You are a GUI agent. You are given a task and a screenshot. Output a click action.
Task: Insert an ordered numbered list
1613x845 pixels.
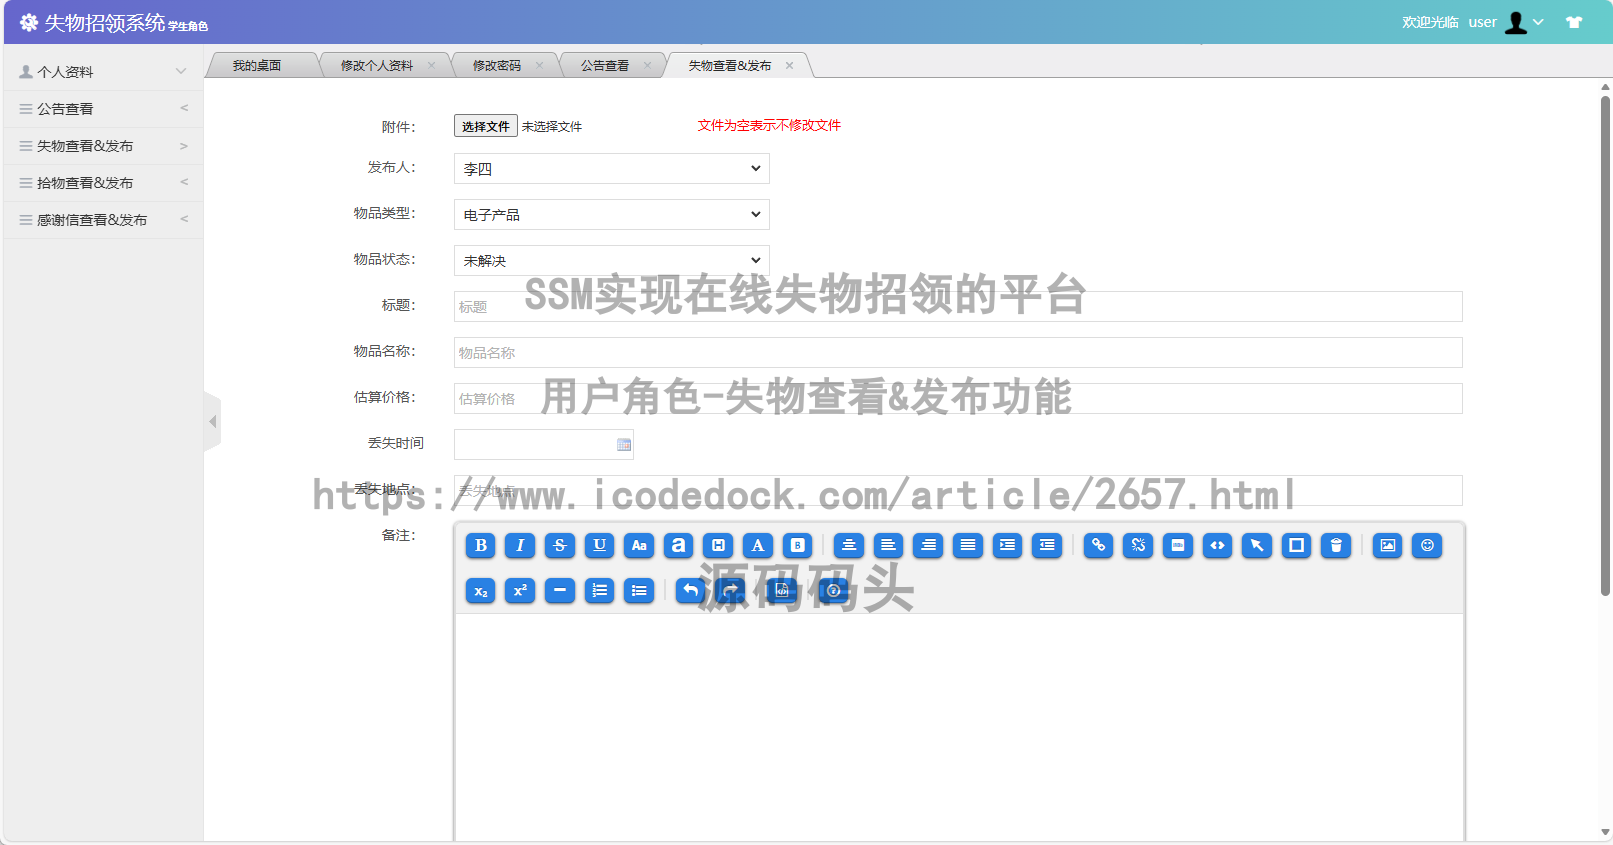coord(599,591)
